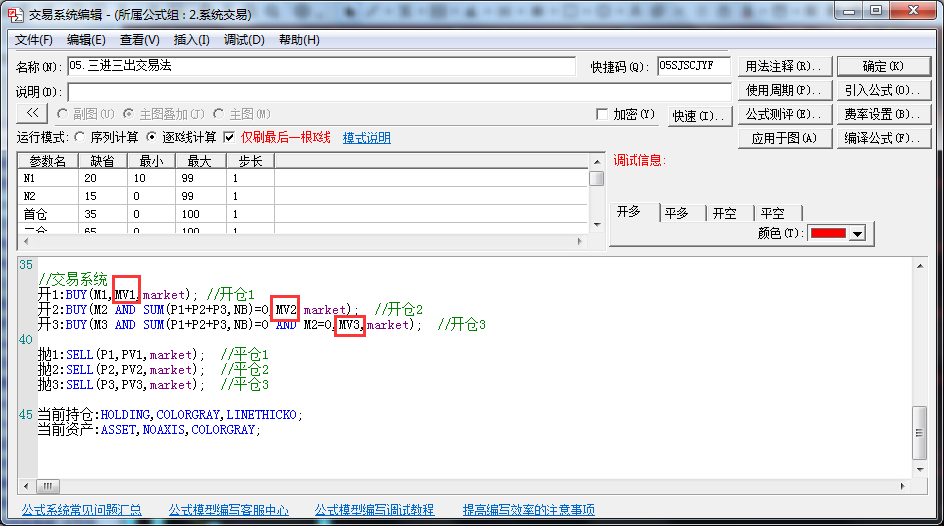This screenshot has height=526, width=944.
Task: Click the << collapse panel button
Action: tap(32, 114)
